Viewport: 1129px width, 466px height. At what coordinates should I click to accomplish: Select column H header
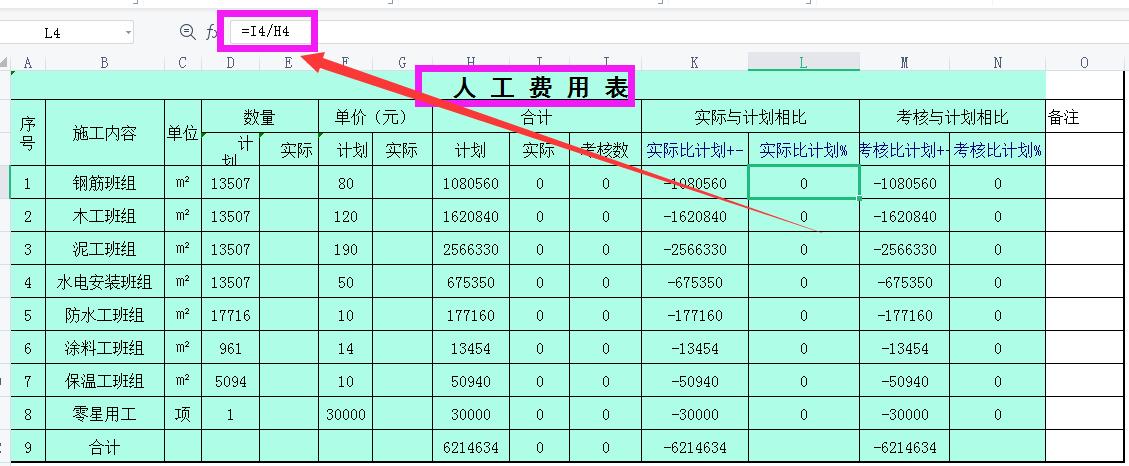coord(471,63)
